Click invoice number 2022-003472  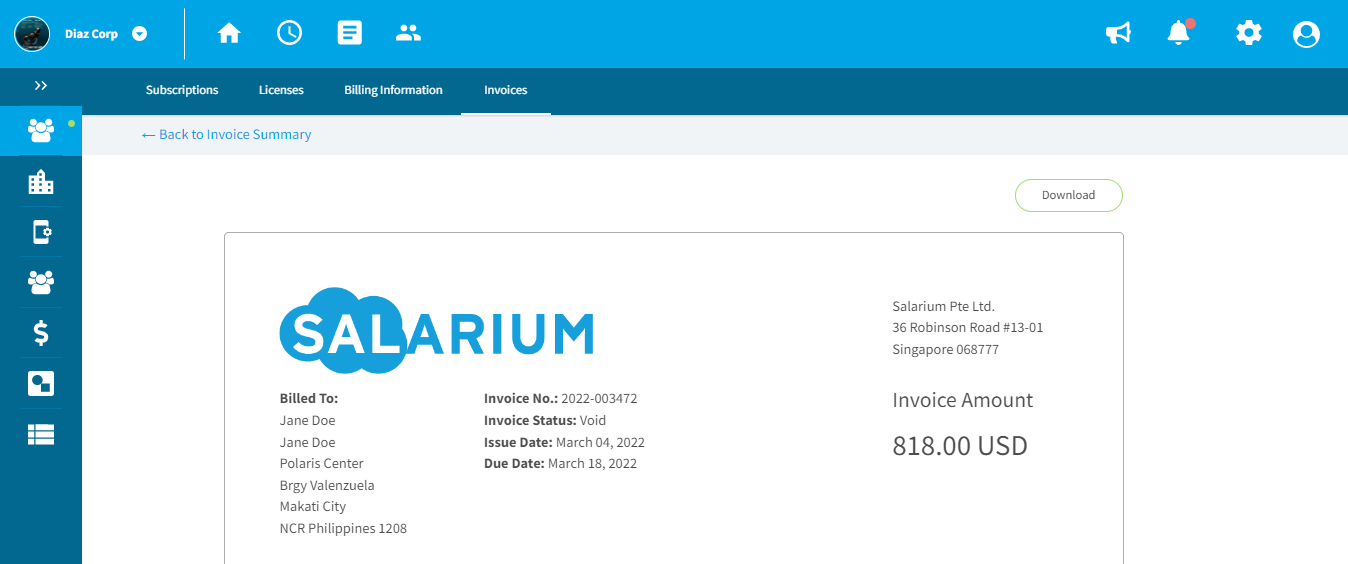pyautogui.click(x=599, y=398)
